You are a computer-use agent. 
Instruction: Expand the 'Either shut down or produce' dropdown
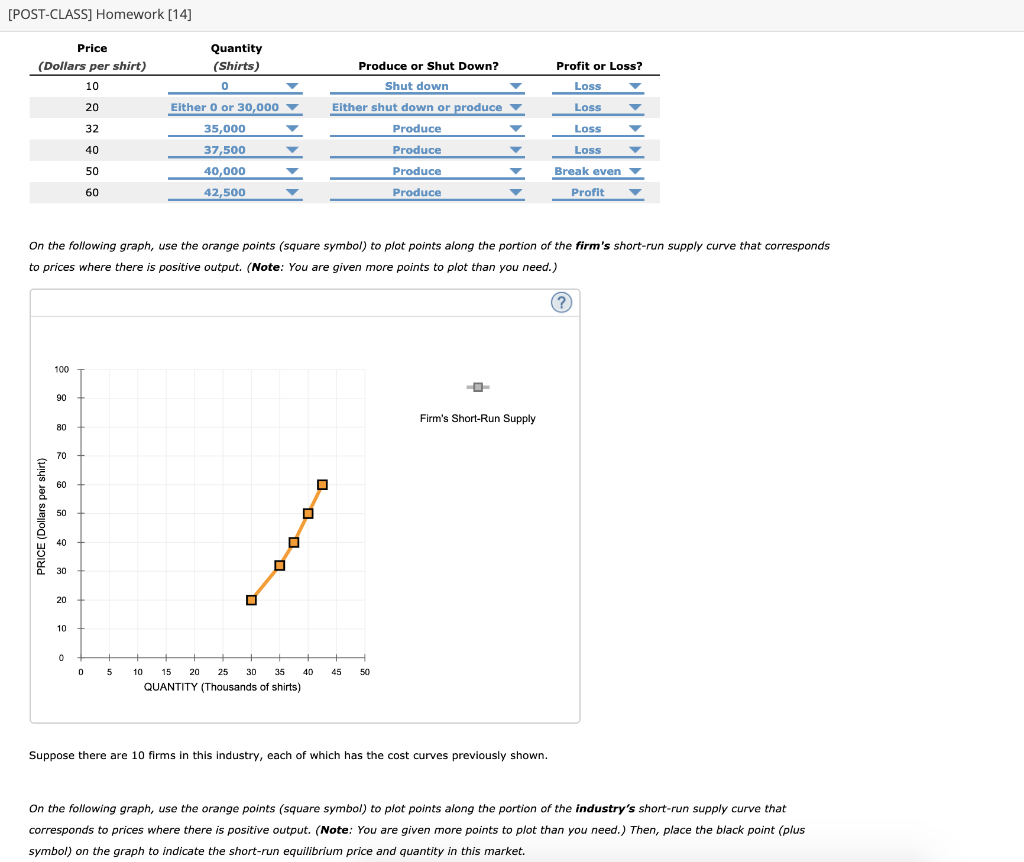[x=427, y=107]
